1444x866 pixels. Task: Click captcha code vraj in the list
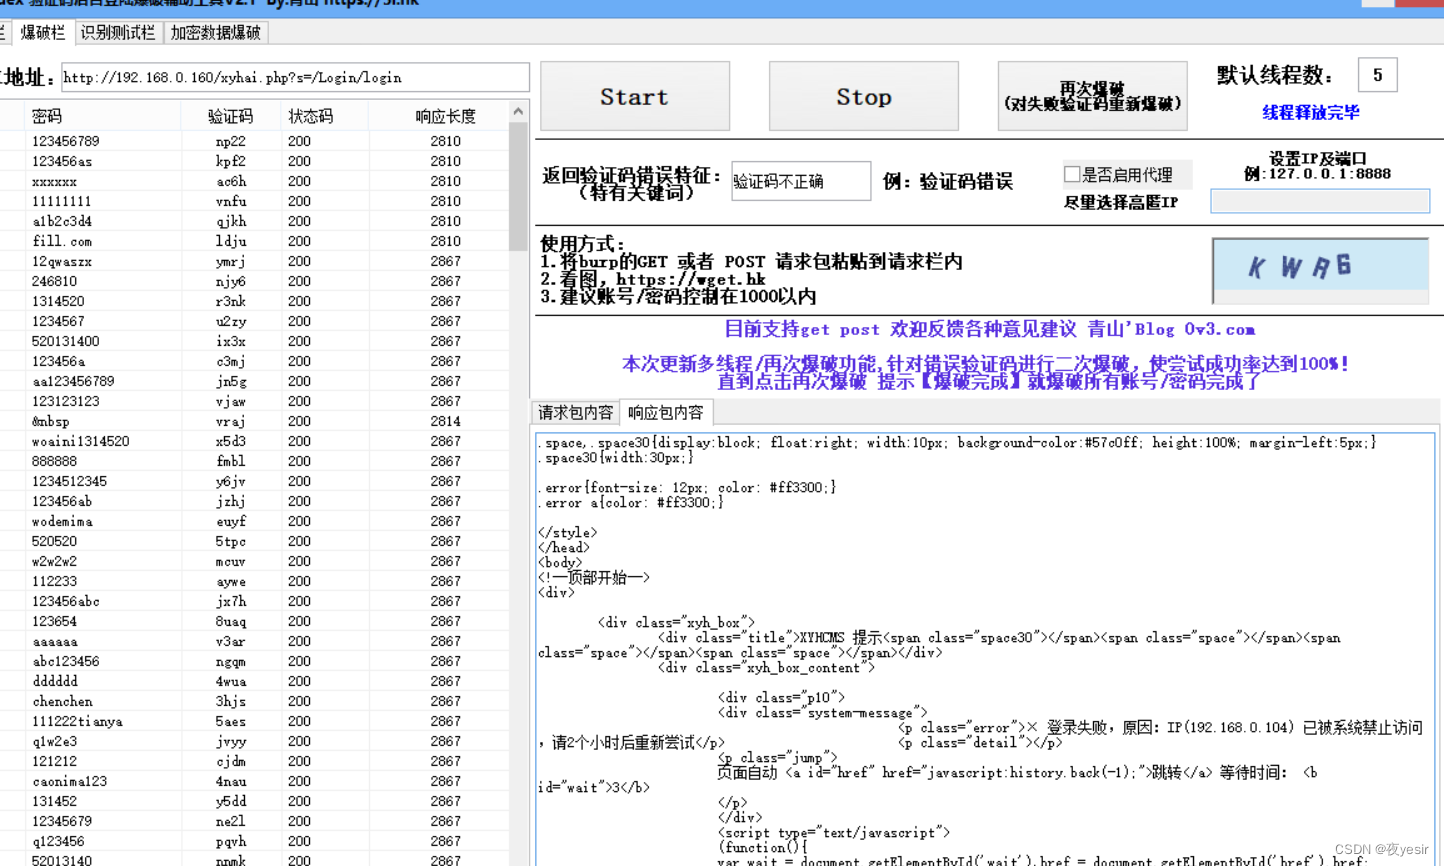click(x=231, y=421)
